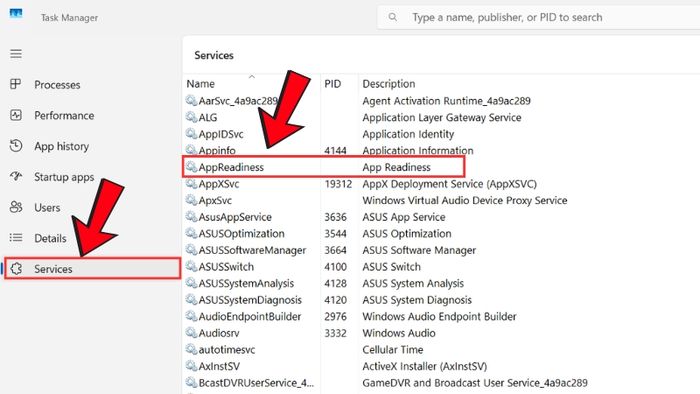Select the AppXSvc service row
700x394 pixels.
442,184
